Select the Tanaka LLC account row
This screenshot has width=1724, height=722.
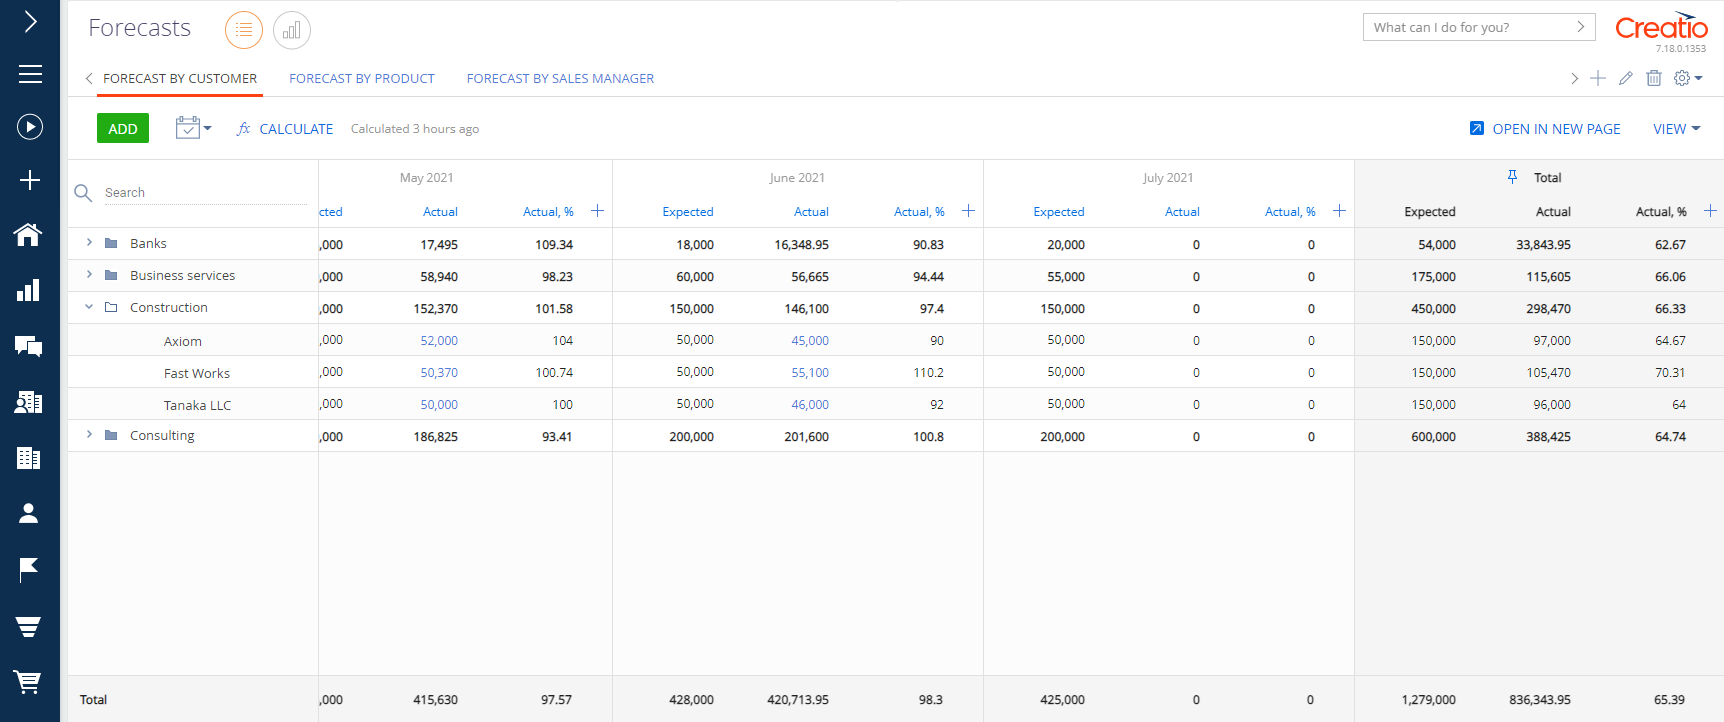(x=197, y=405)
